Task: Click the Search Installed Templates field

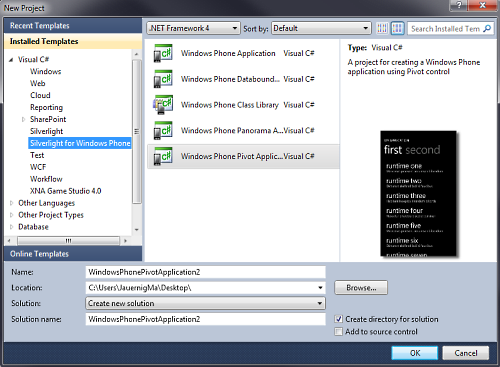Action: [446, 29]
